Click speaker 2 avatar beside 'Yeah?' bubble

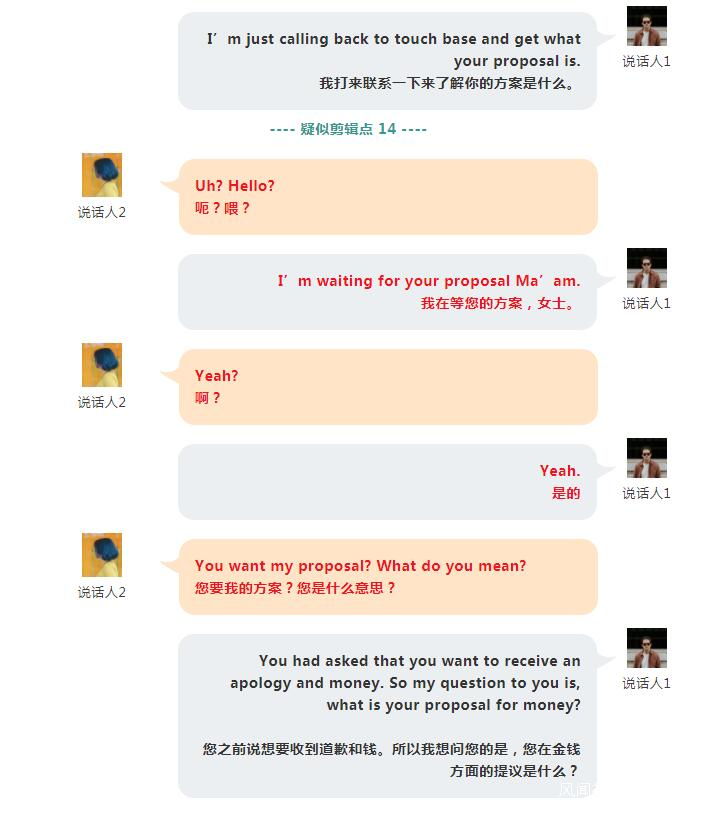coord(102,365)
